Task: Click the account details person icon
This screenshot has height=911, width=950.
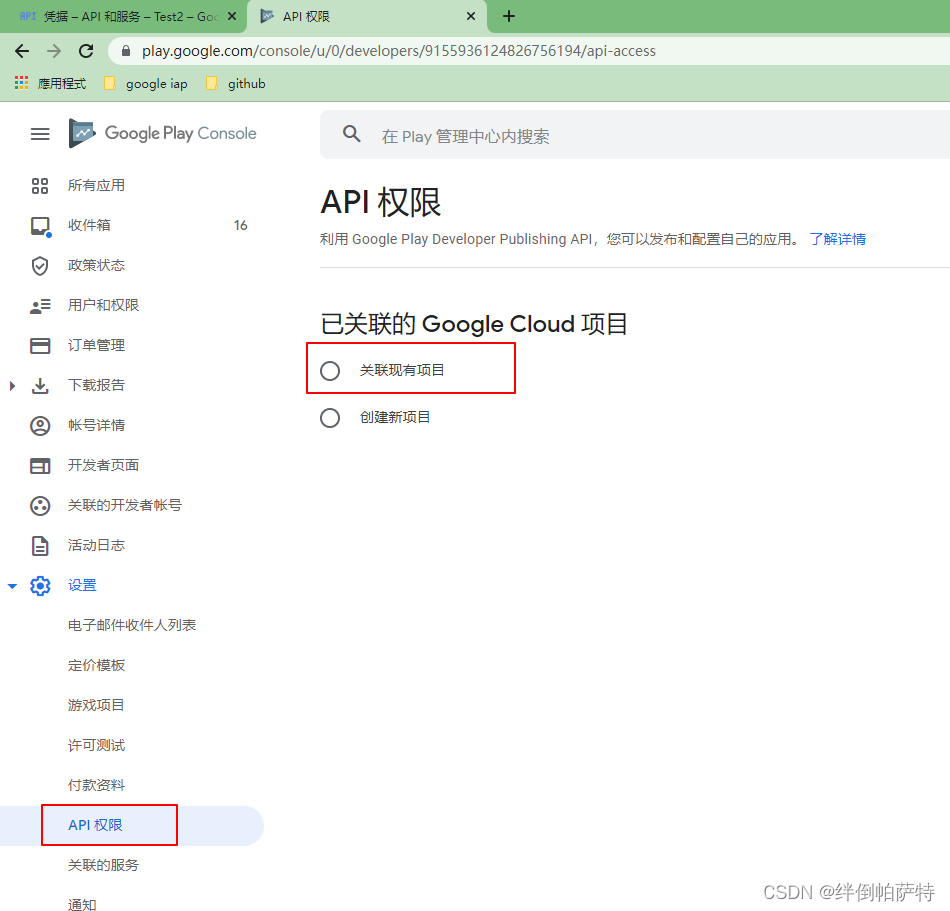Action: (40, 426)
